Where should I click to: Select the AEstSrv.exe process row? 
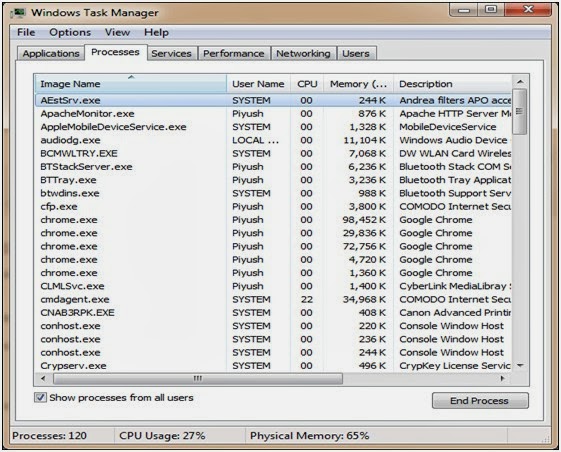(x=274, y=100)
